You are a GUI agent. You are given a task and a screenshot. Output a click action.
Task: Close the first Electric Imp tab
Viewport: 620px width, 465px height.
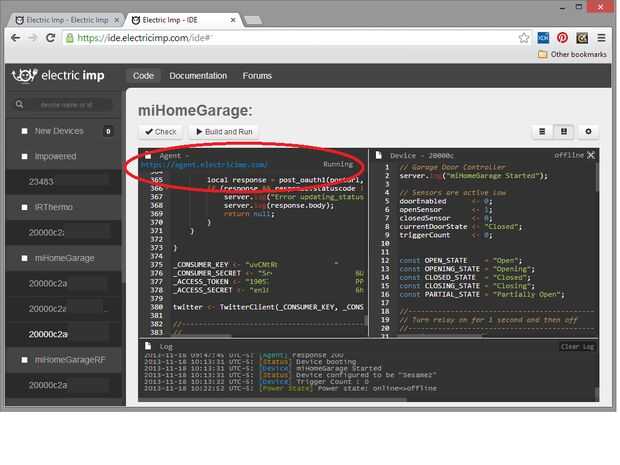coord(117,20)
